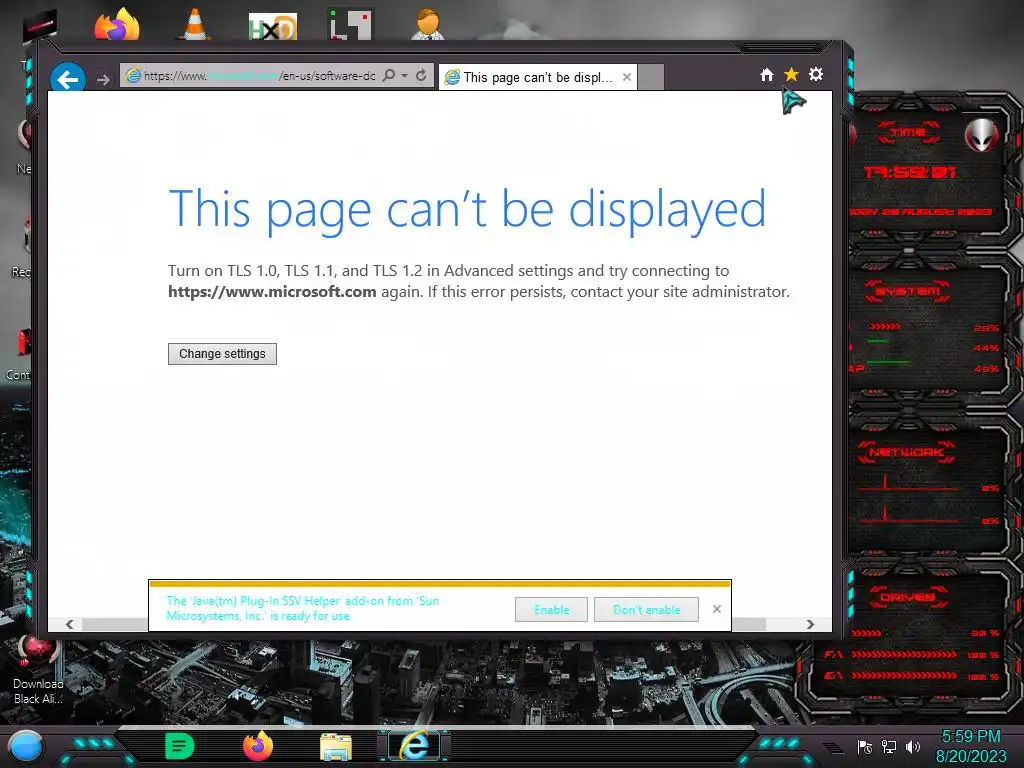The height and width of the screenshot is (768, 1024).
Task: Click the search magnifier in address bar
Action: [x=389, y=76]
